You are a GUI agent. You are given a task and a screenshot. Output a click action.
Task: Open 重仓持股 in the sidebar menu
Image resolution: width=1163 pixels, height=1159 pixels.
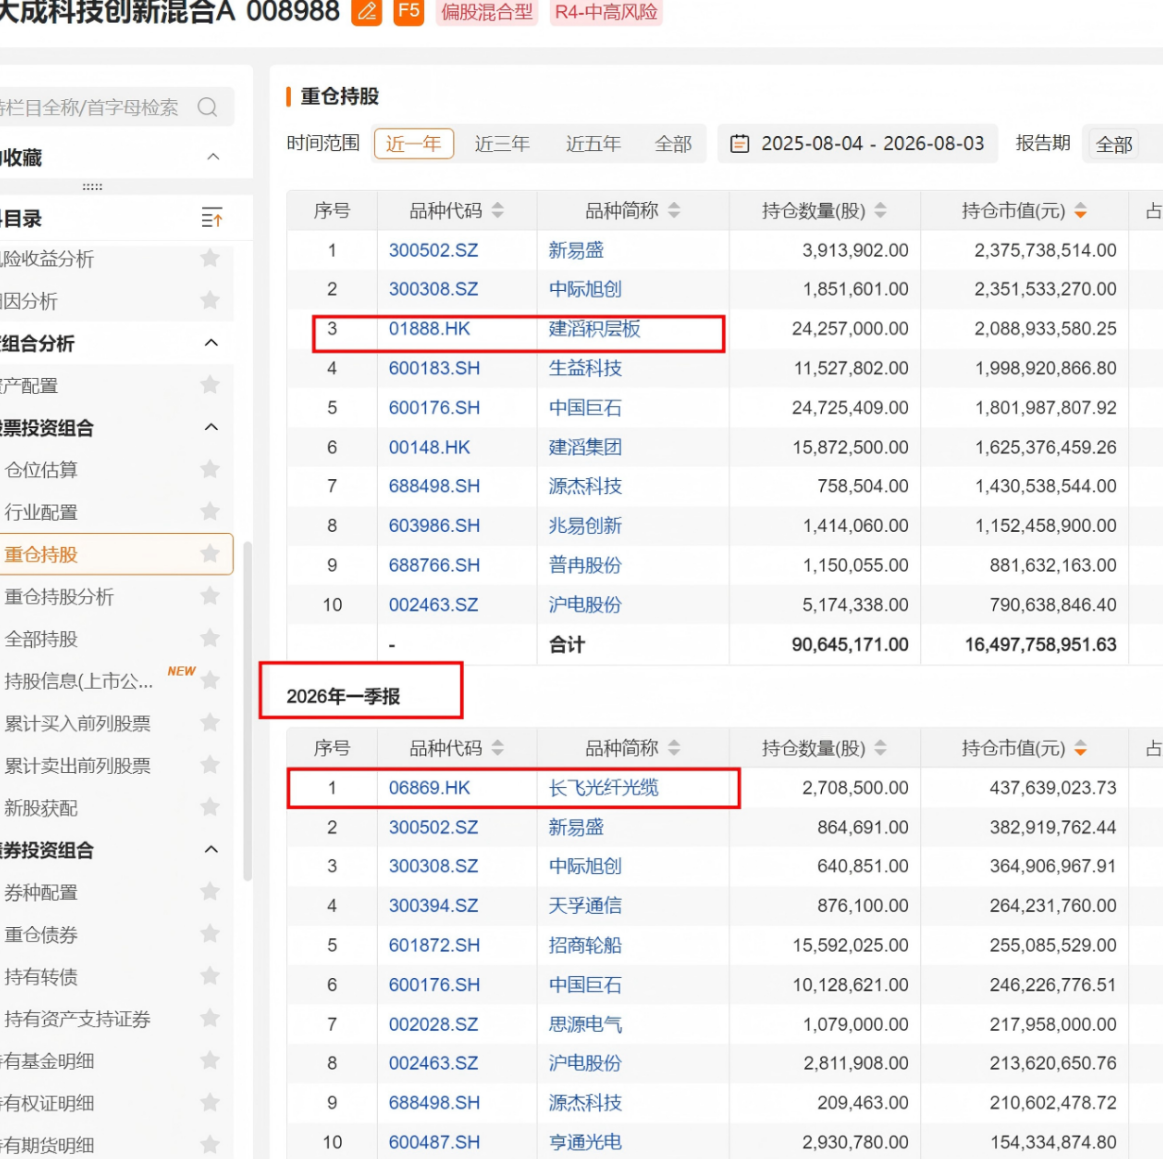pyautogui.click(x=115, y=554)
